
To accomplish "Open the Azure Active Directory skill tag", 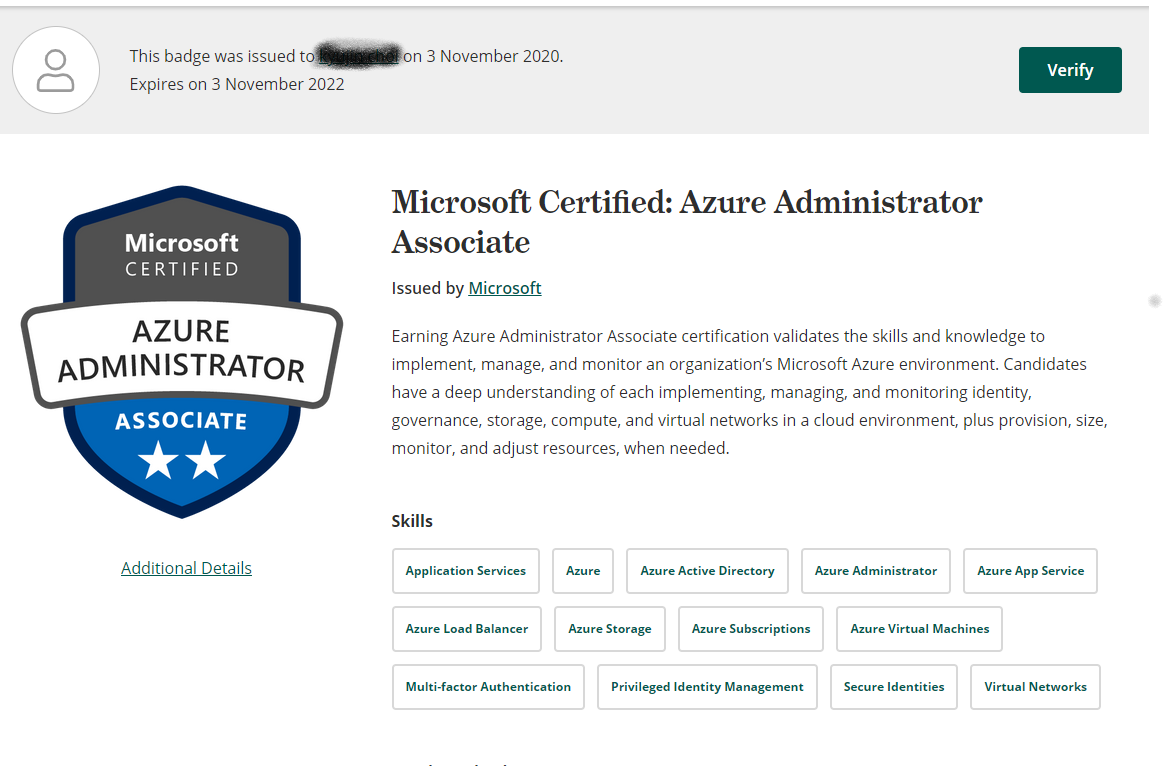I will 707,571.
